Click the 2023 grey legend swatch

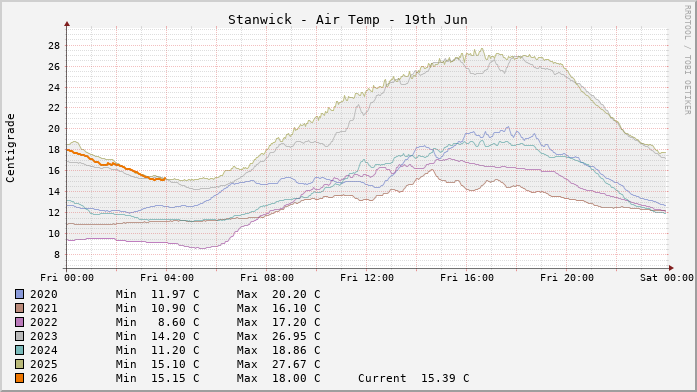[20, 336]
